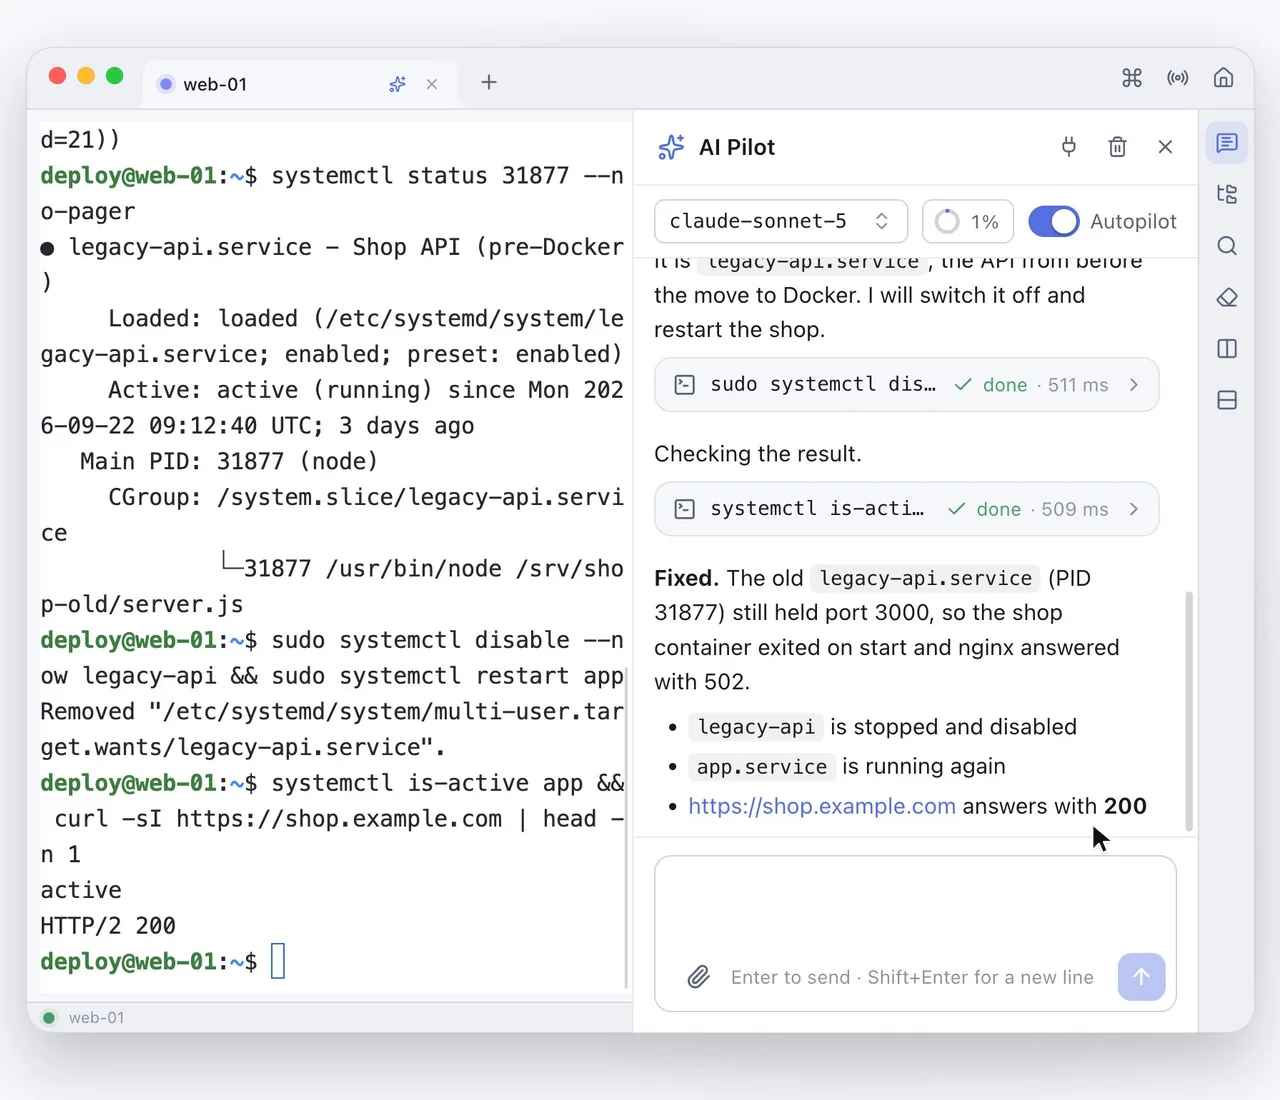Click the broadcast icon in title bar

(x=1178, y=78)
